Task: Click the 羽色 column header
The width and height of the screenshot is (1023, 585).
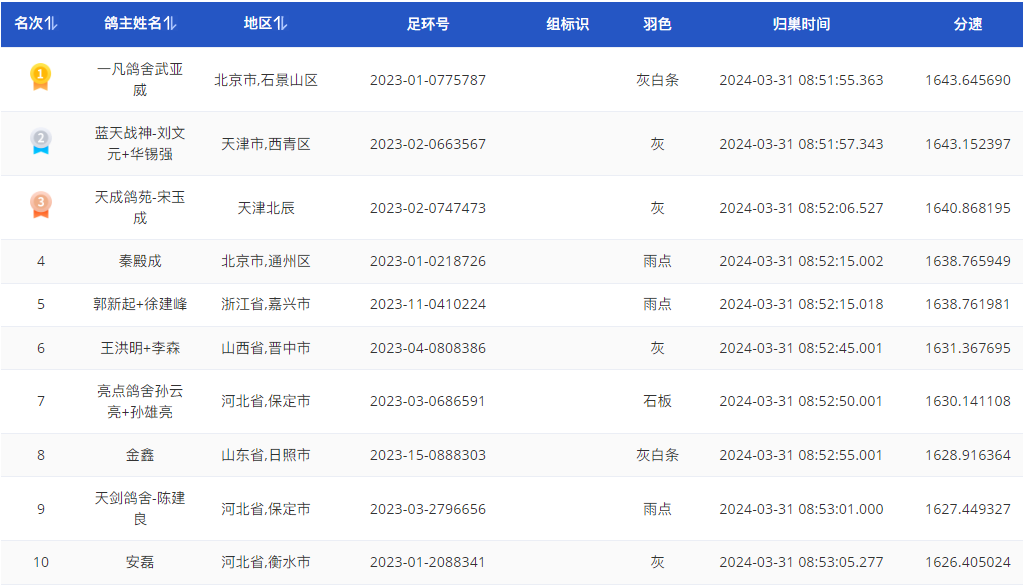Action: 657,24
